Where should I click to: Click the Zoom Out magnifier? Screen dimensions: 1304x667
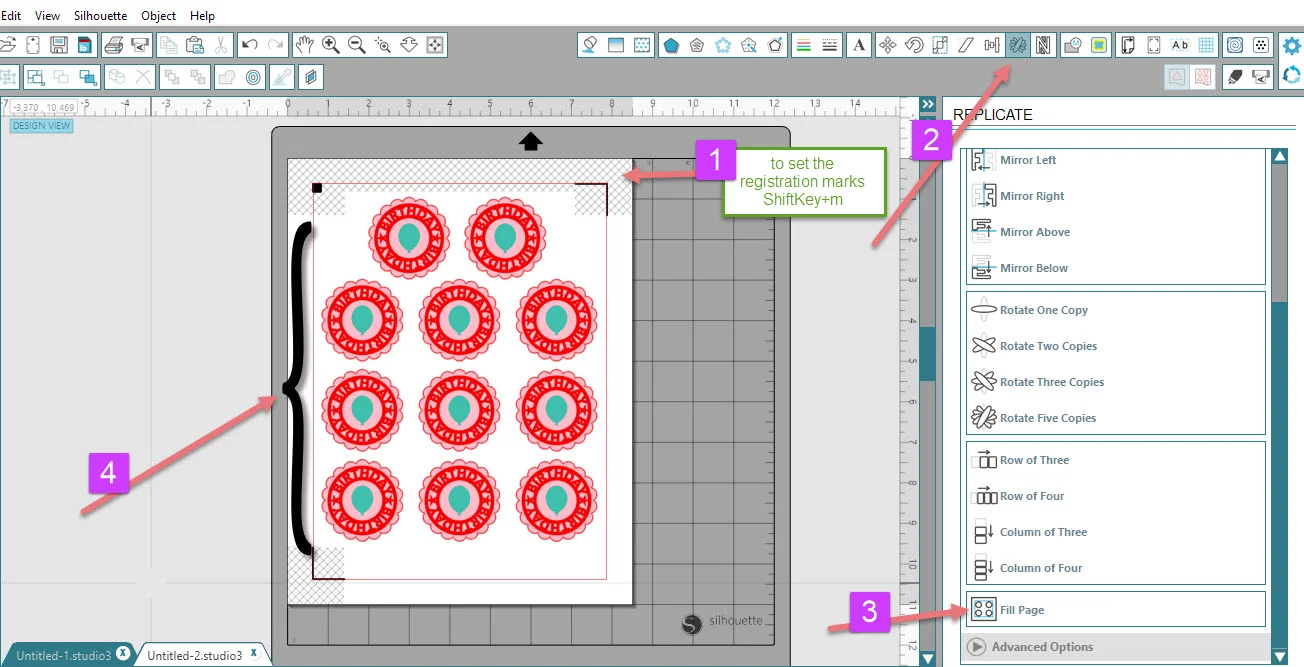pyautogui.click(x=356, y=45)
